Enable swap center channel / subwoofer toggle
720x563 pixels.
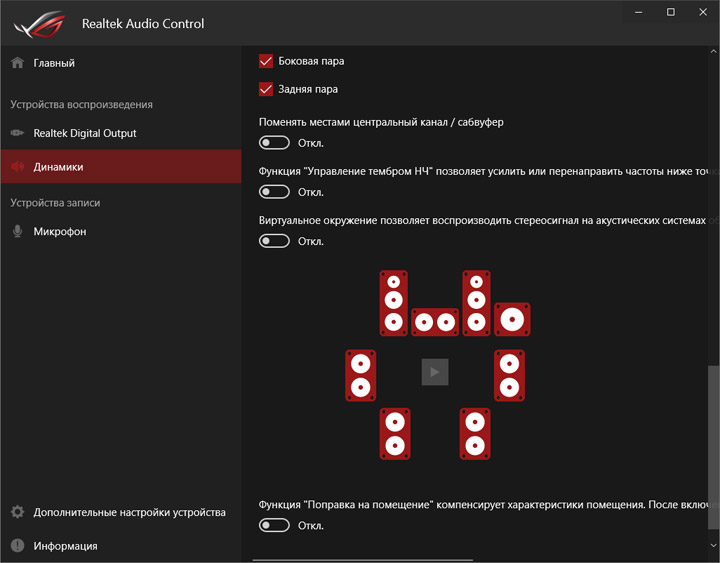click(x=274, y=143)
